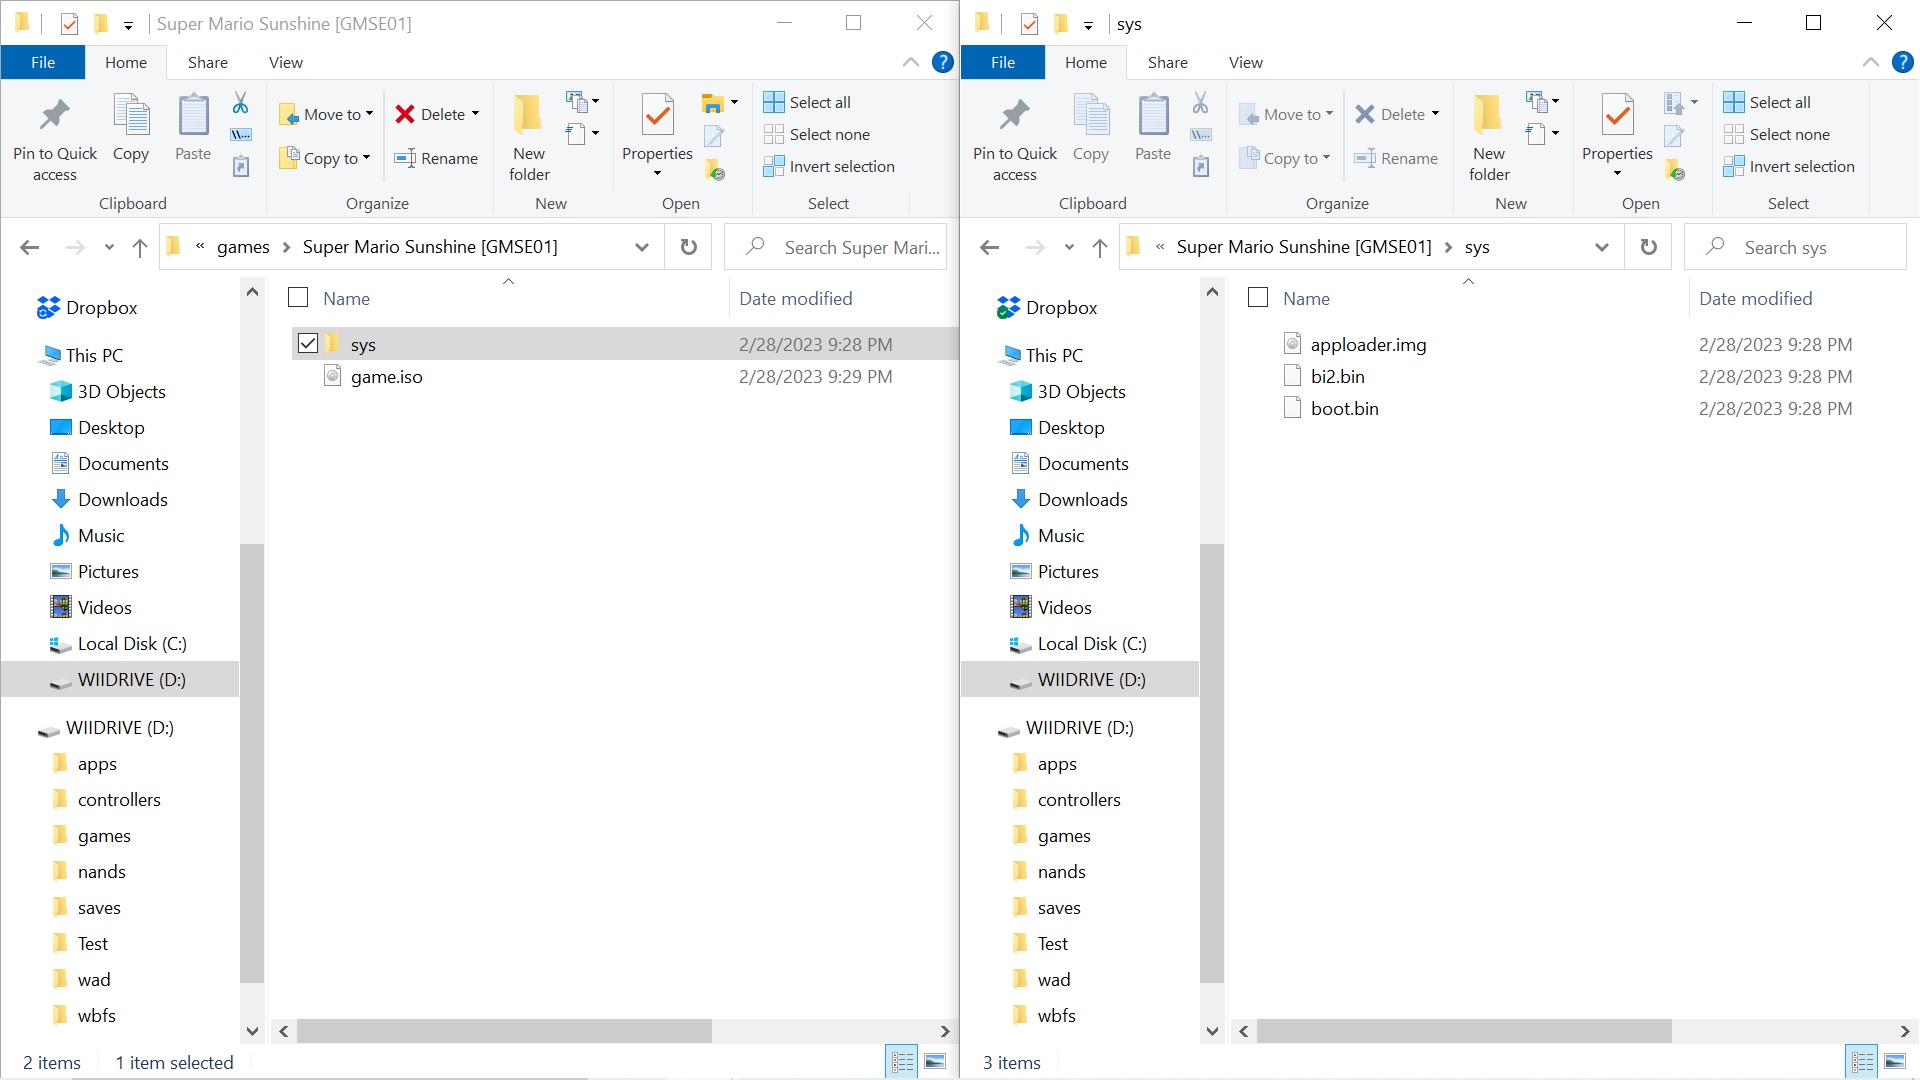Image resolution: width=1920 pixels, height=1080 pixels.
Task: Select boot.bin in sys window
Action: [x=1344, y=408]
